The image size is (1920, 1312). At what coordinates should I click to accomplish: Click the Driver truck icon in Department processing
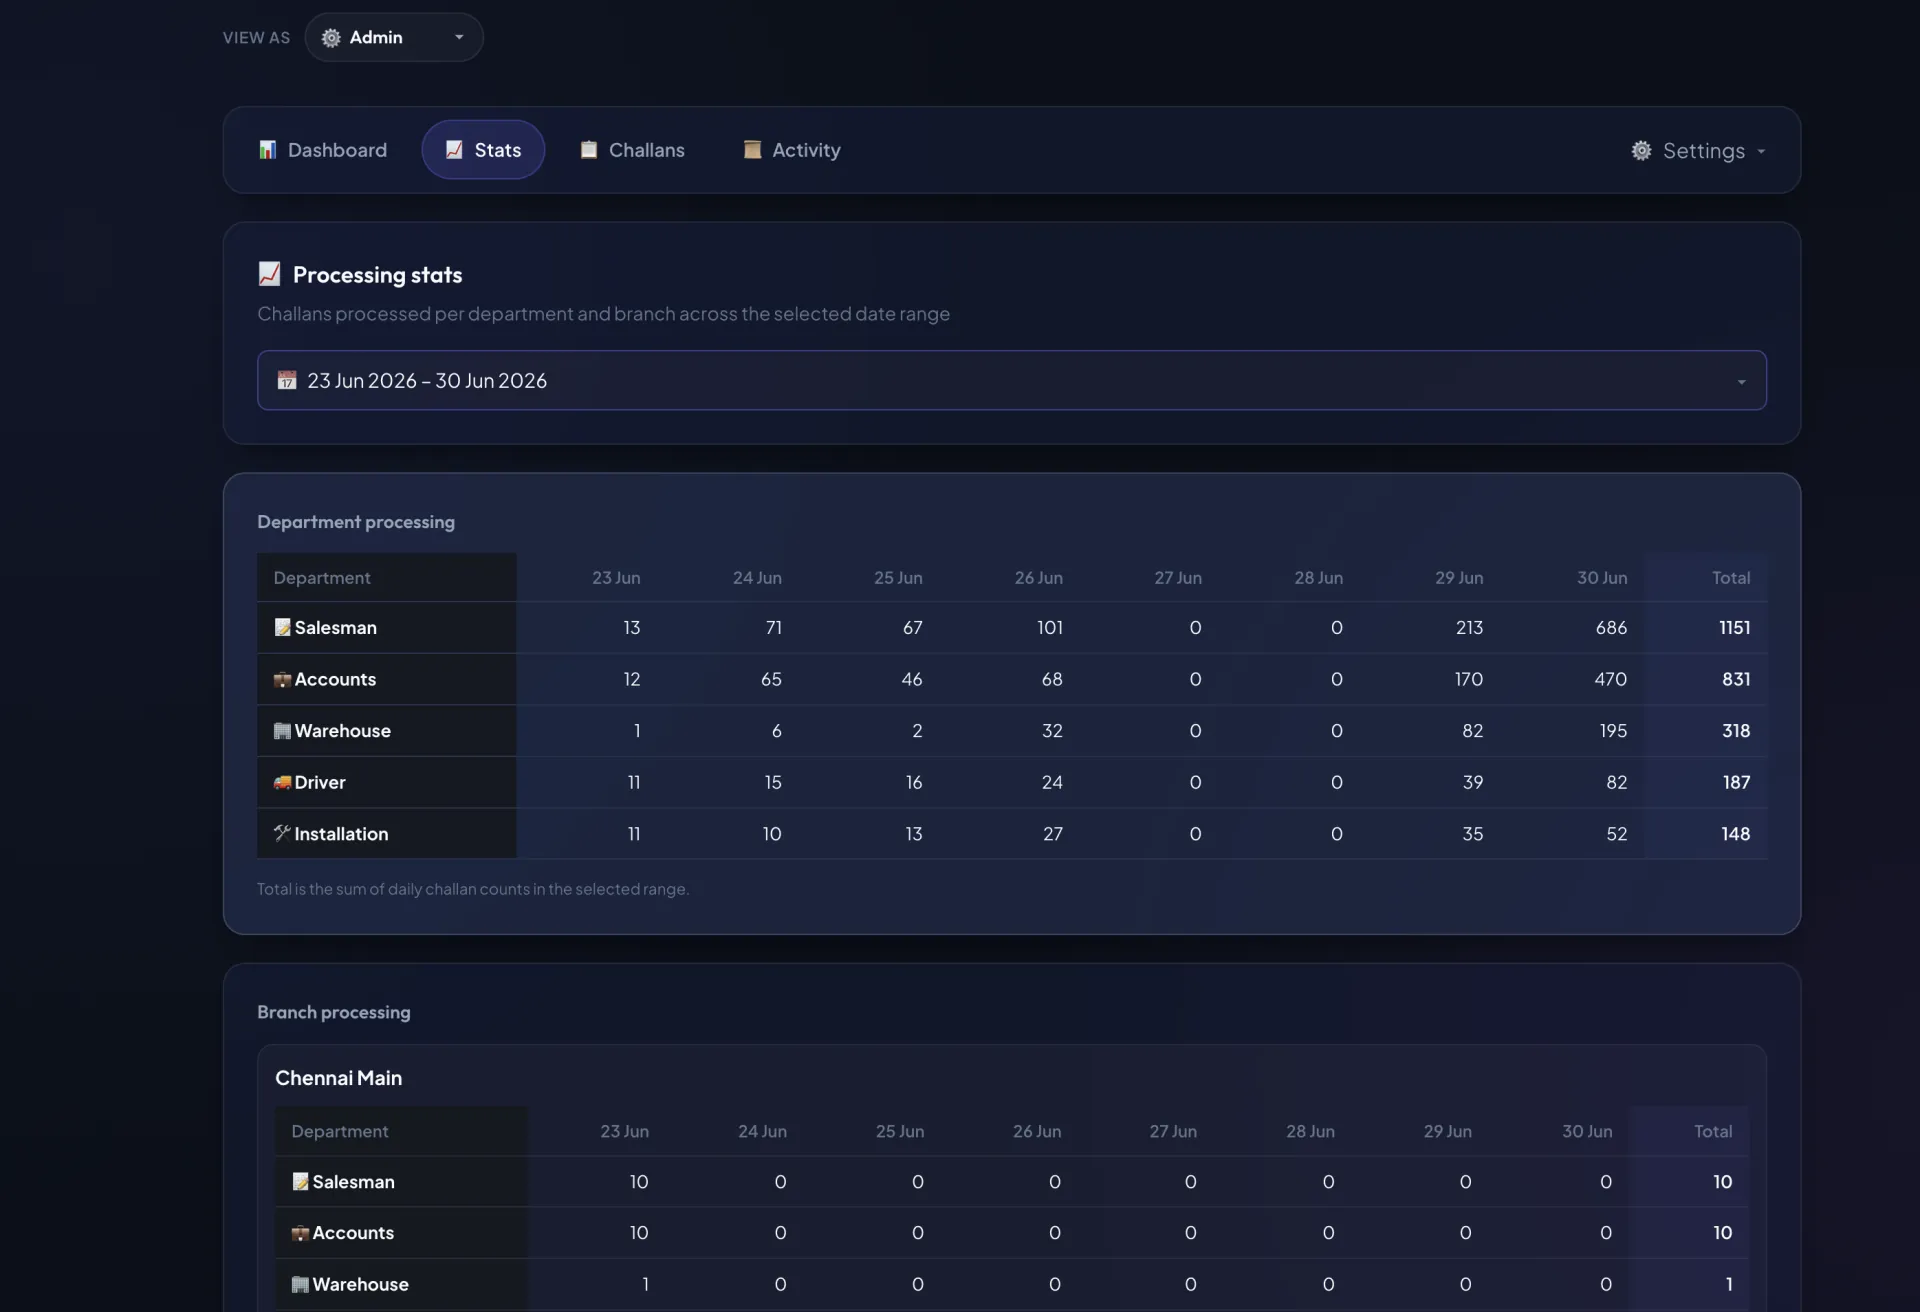[282, 782]
